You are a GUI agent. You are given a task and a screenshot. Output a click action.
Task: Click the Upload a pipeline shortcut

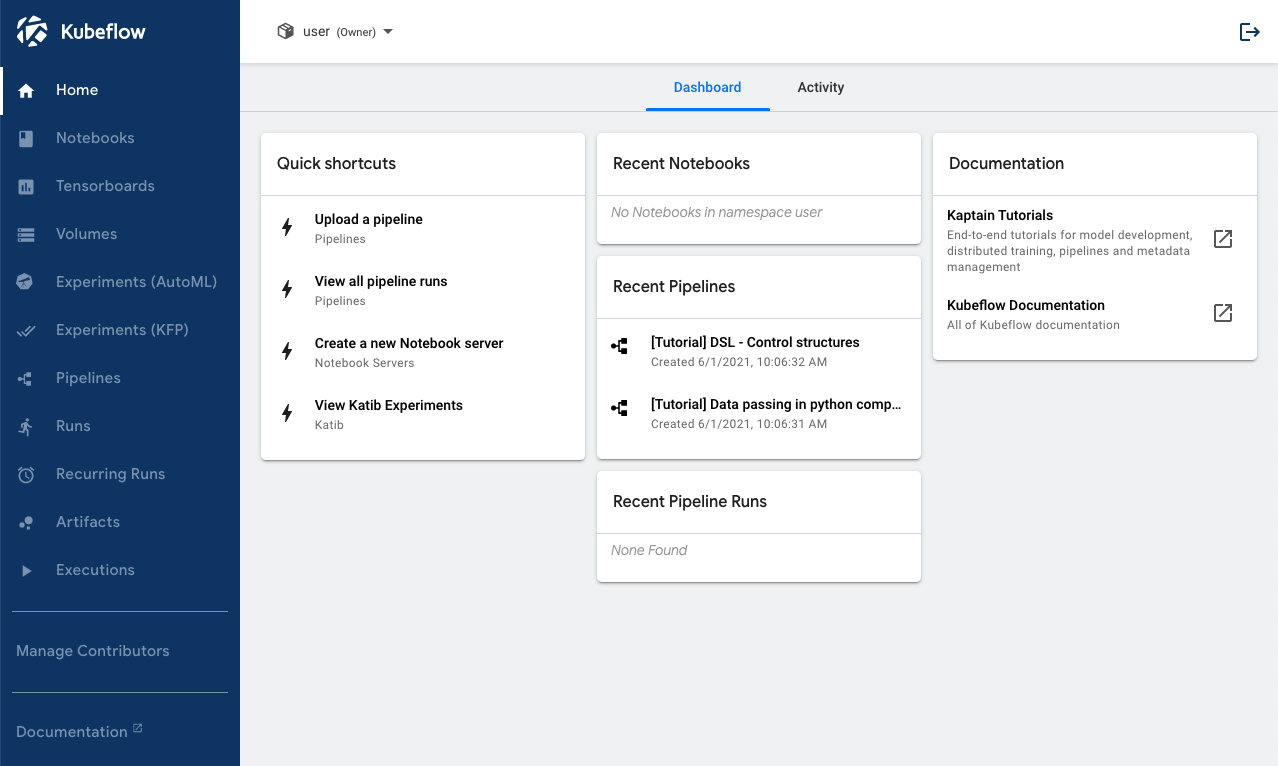423,227
